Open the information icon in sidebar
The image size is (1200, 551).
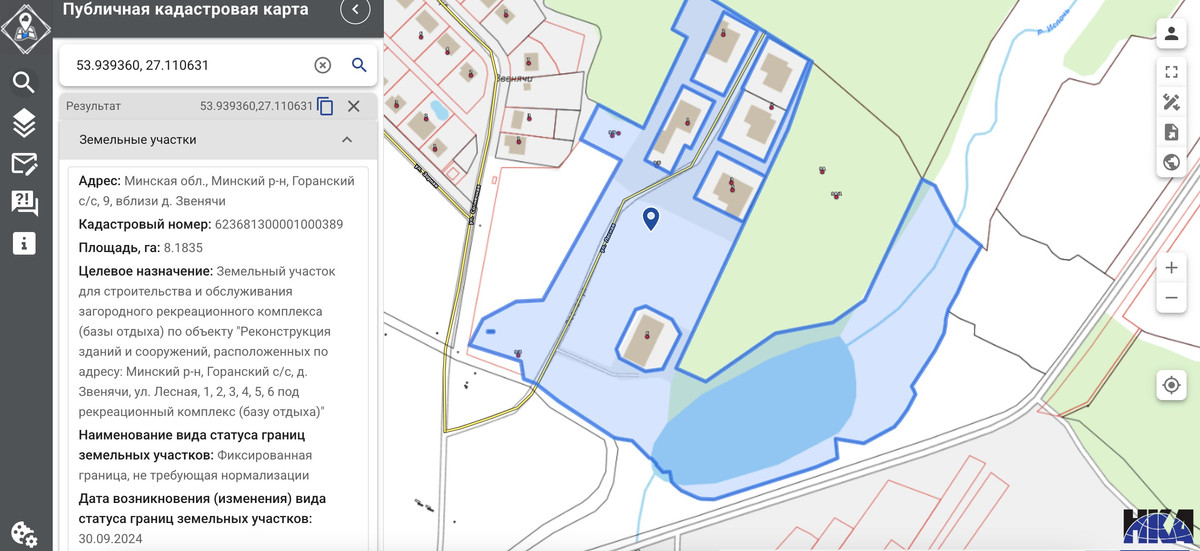[x=24, y=243]
